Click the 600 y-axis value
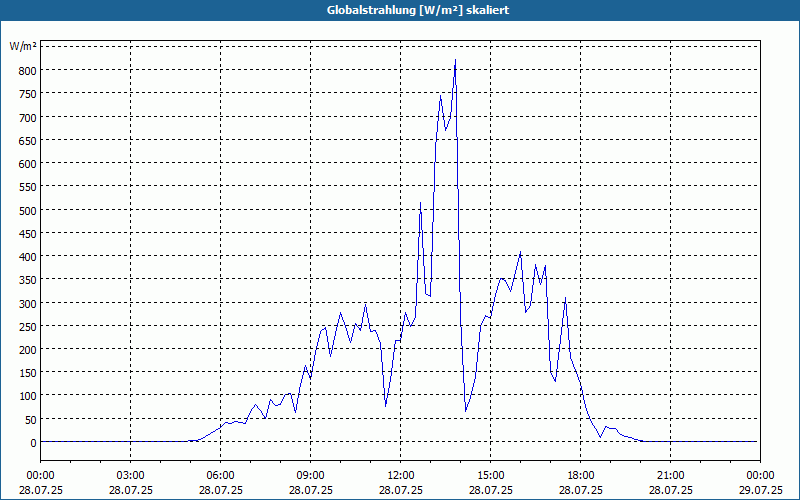800x500 pixels. point(28,164)
